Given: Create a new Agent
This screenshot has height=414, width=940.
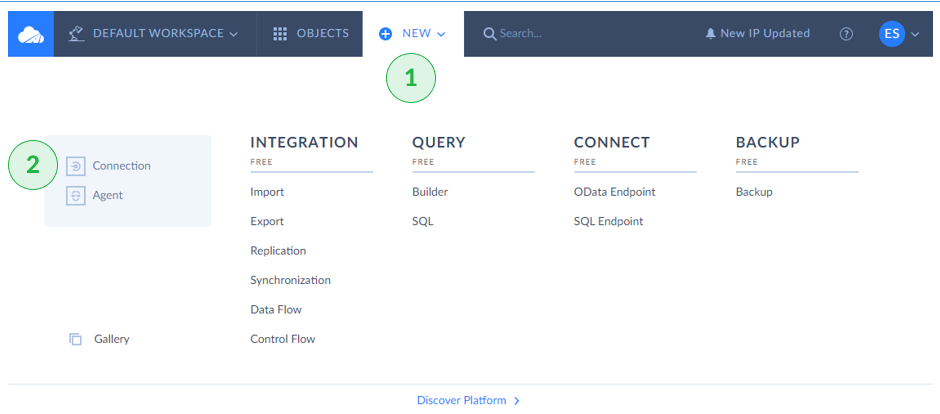Looking at the screenshot, I should (x=107, y=195).
